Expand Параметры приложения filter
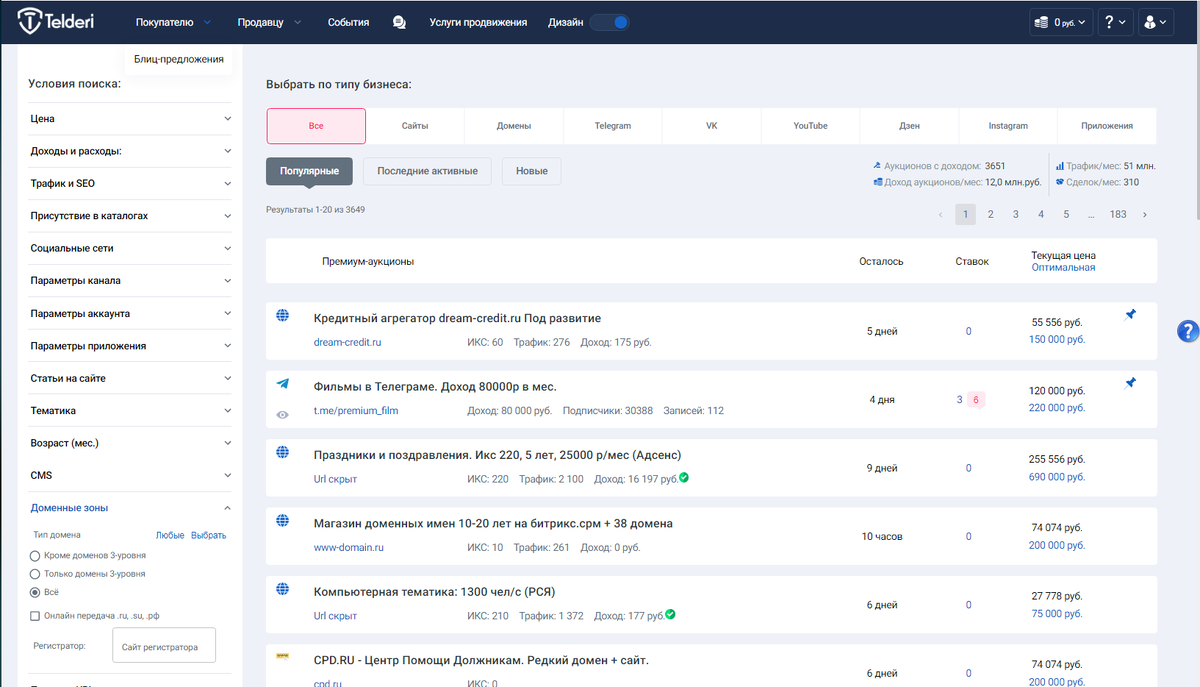This screenshot has width=1200, height=687. (x=130, y=346)
